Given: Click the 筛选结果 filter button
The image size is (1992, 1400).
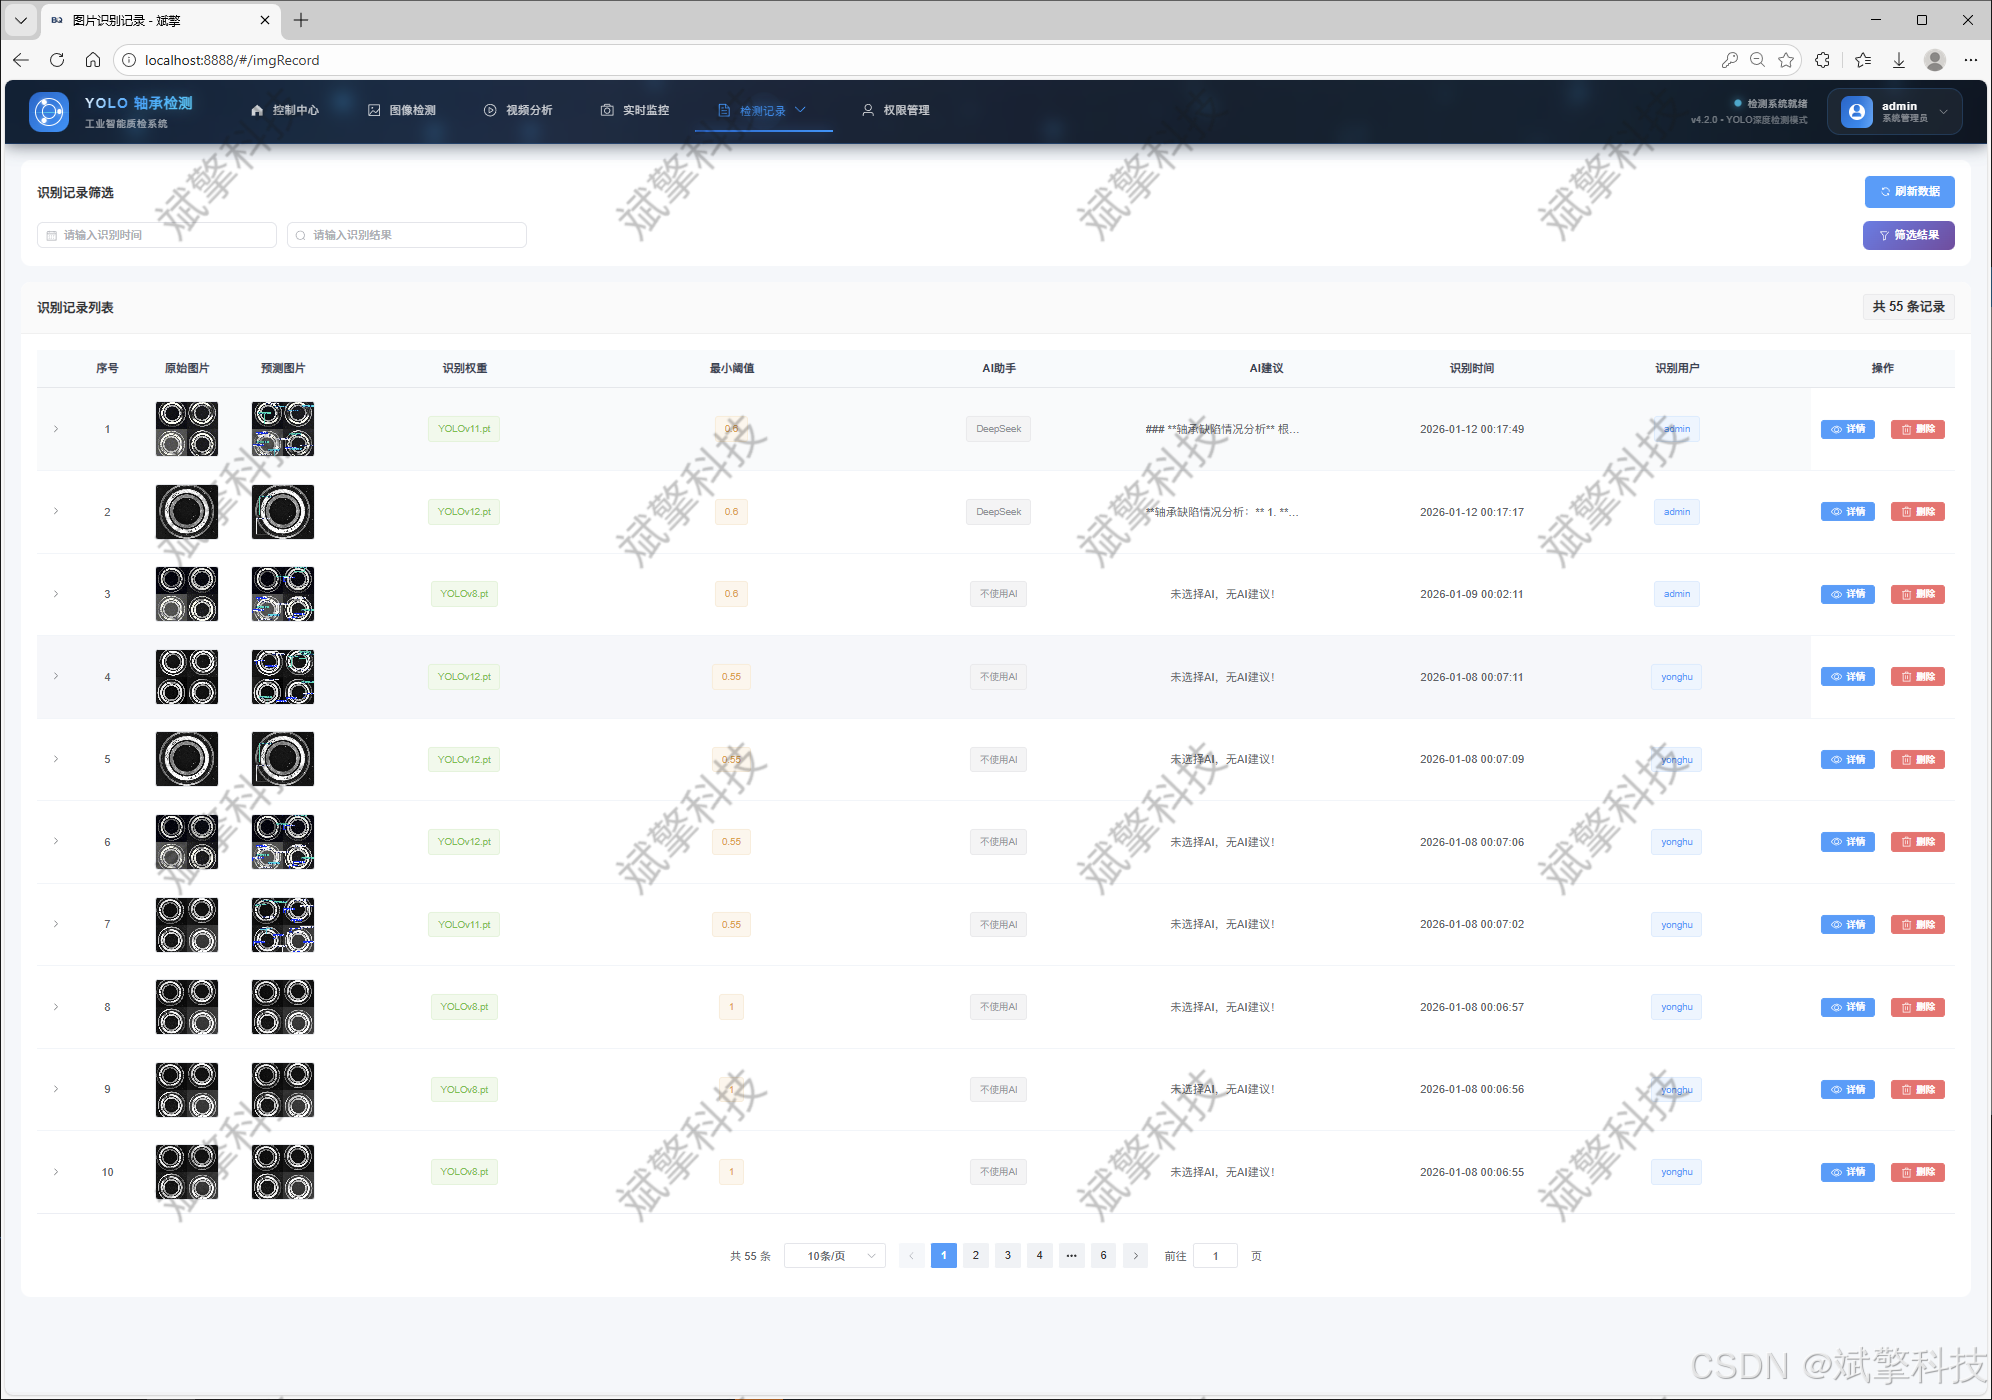Looking at the screenshot, I should (x=1908, y=235).
